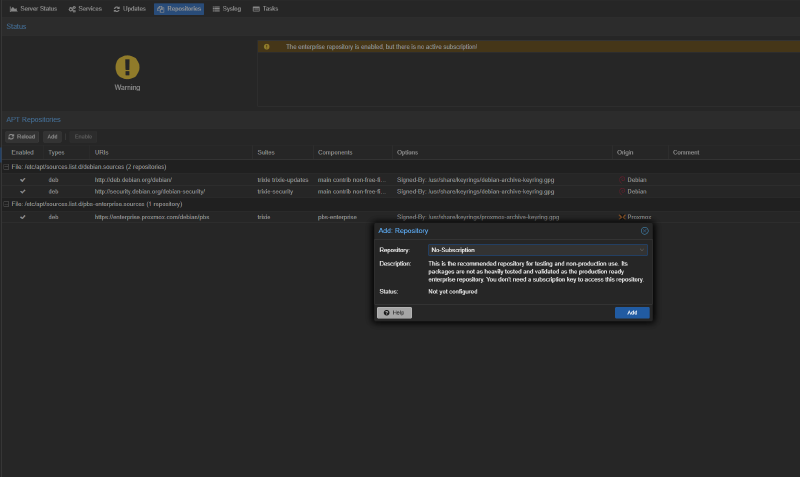Select the trixie-security suite cell
Image resolution: width=800 pixels, height=477 pixels.
pyautogui.click(x=275, y=191)
